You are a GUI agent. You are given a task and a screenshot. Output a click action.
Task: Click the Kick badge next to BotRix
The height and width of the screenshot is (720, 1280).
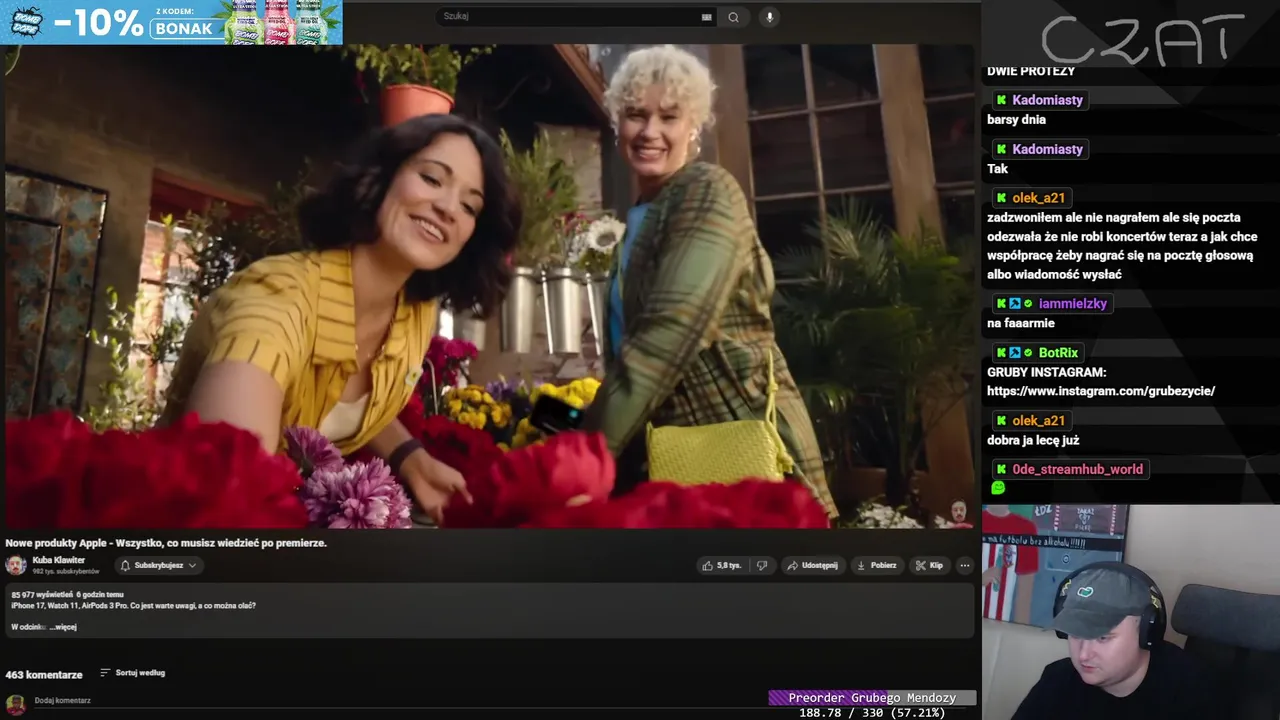1001,353
